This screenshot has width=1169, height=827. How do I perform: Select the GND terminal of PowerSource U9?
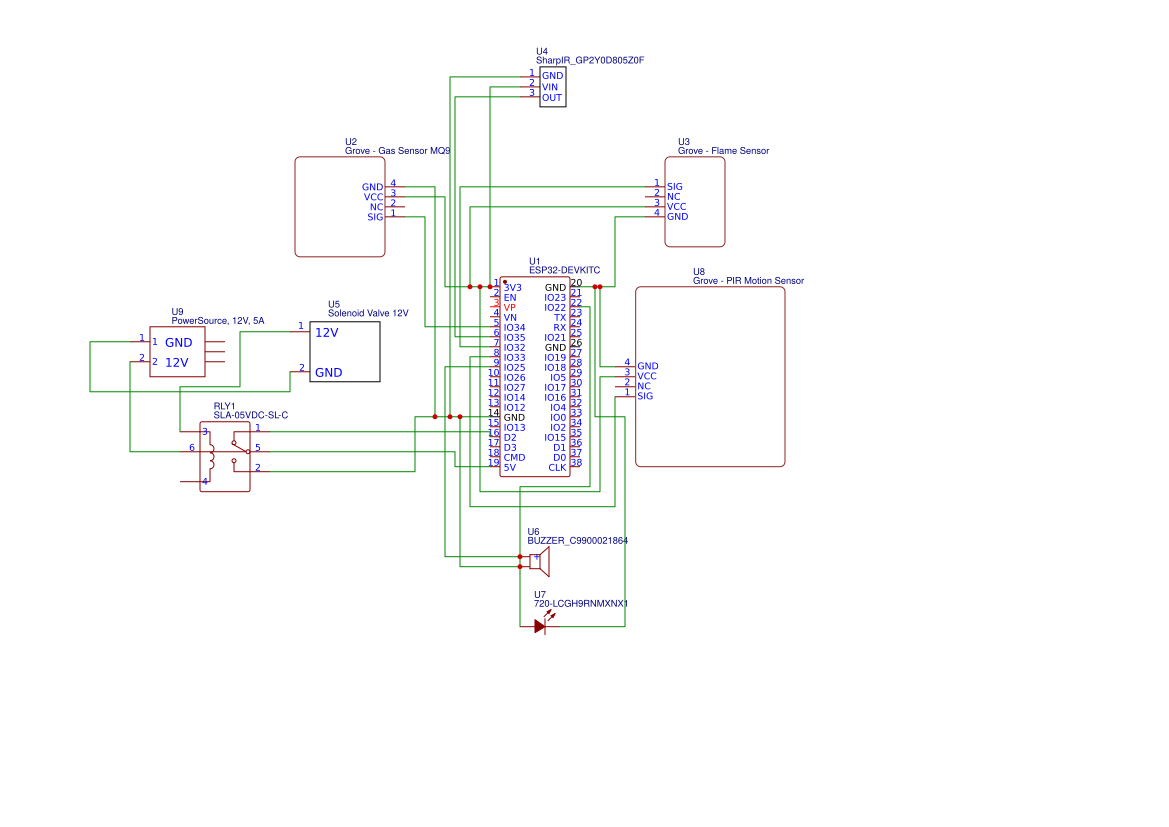pos(178,343)
